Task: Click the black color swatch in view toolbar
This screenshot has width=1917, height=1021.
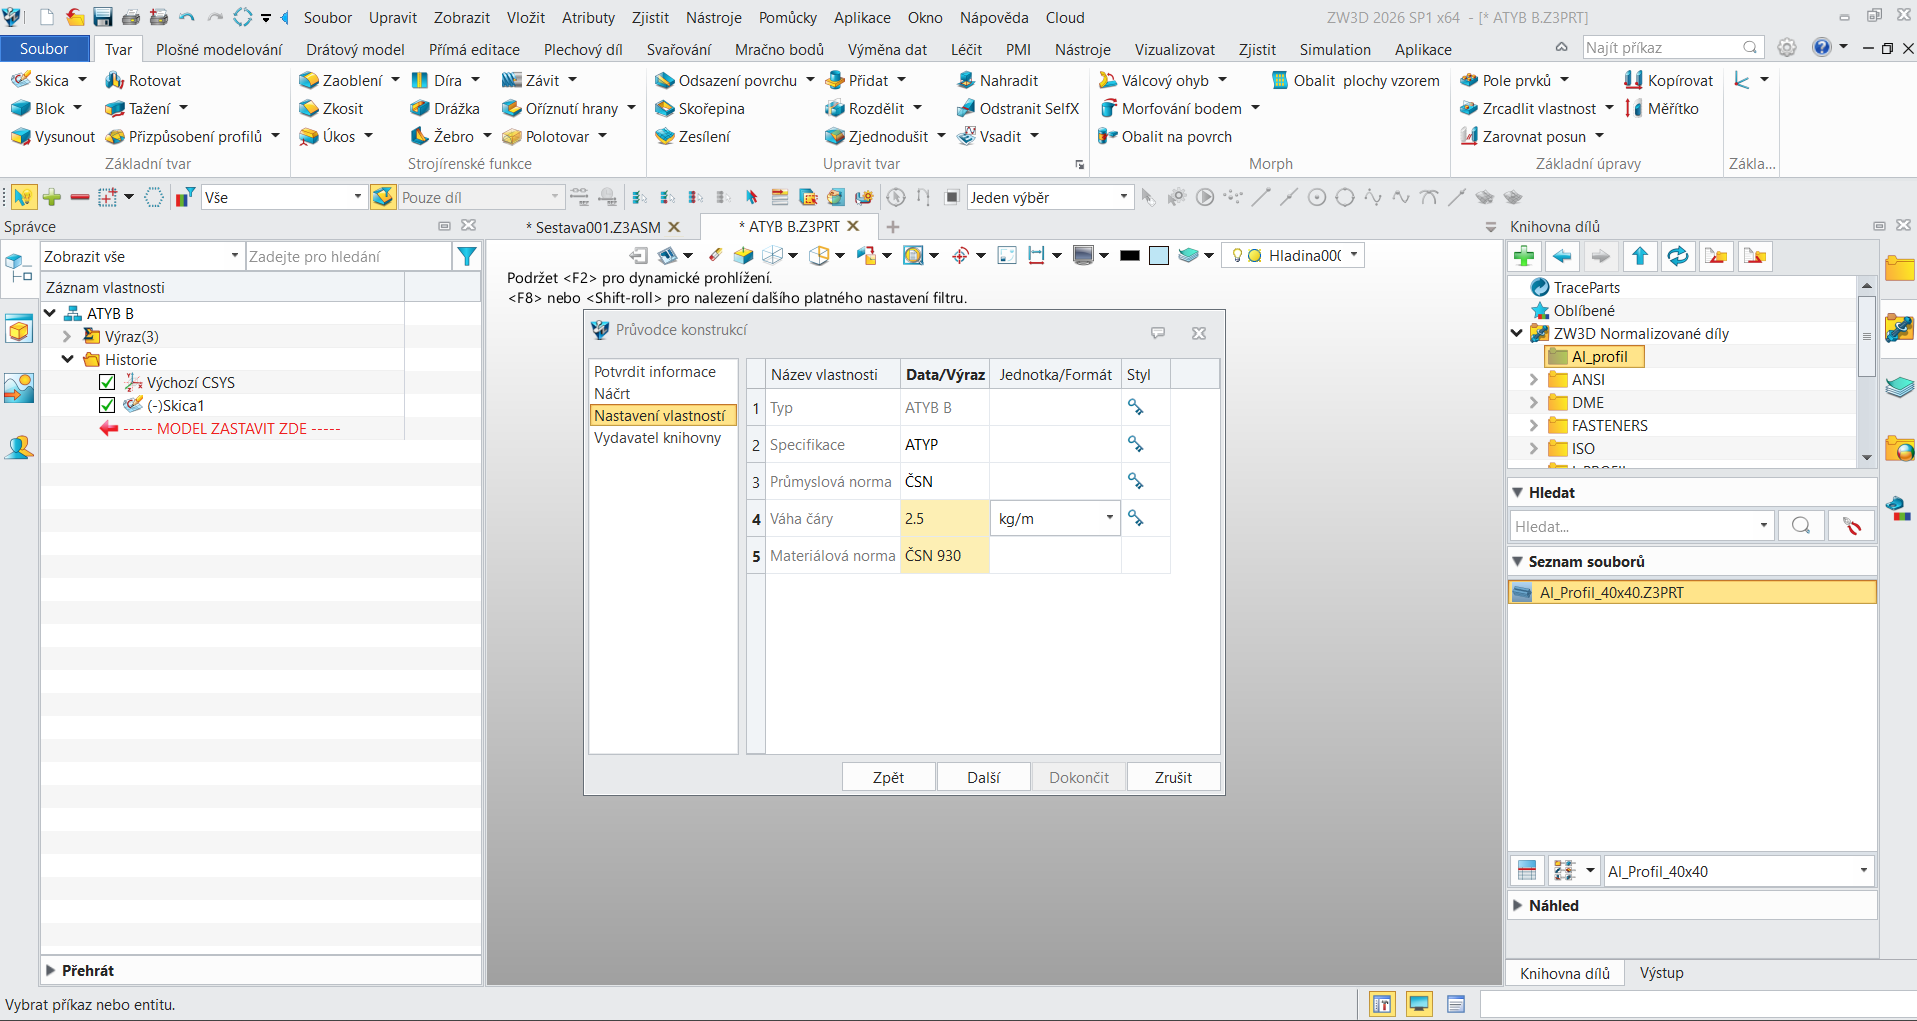Action: tap(1130, 256)
